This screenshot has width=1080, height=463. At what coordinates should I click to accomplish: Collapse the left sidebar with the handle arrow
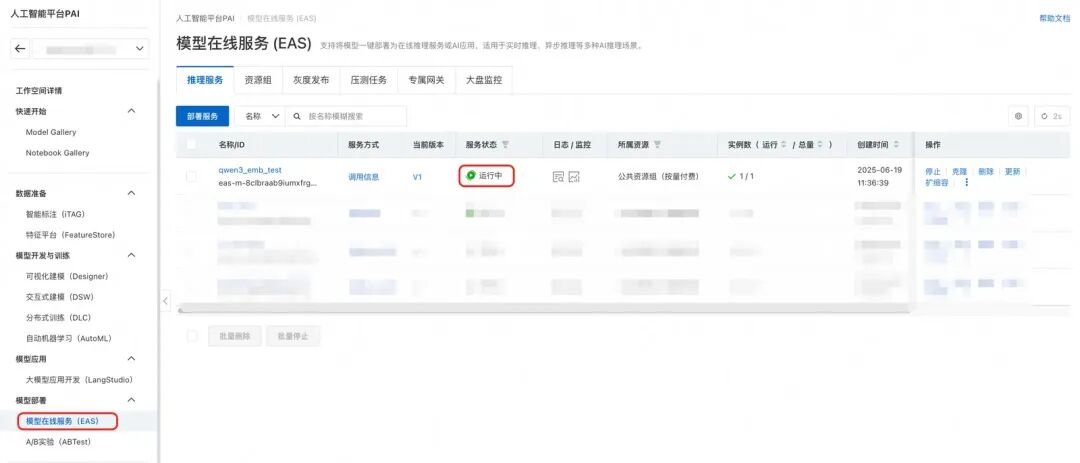point(165,300)
